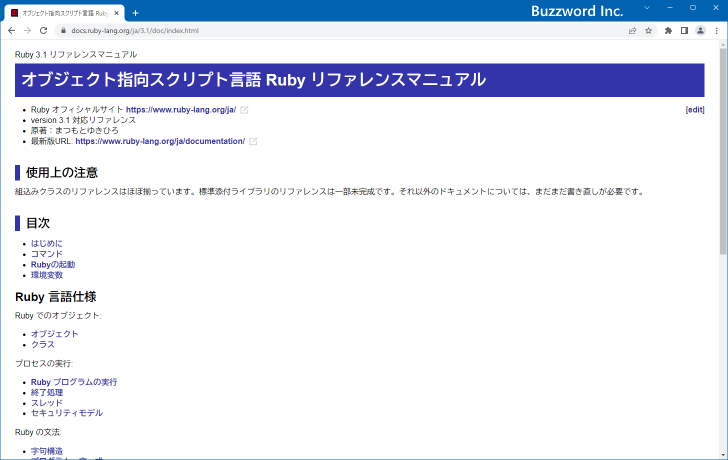Image resolution: width=728 pixels, height=460 pixels.
Task: Click the Ruby でのオブジェクト label
Action: coord(58,316)
